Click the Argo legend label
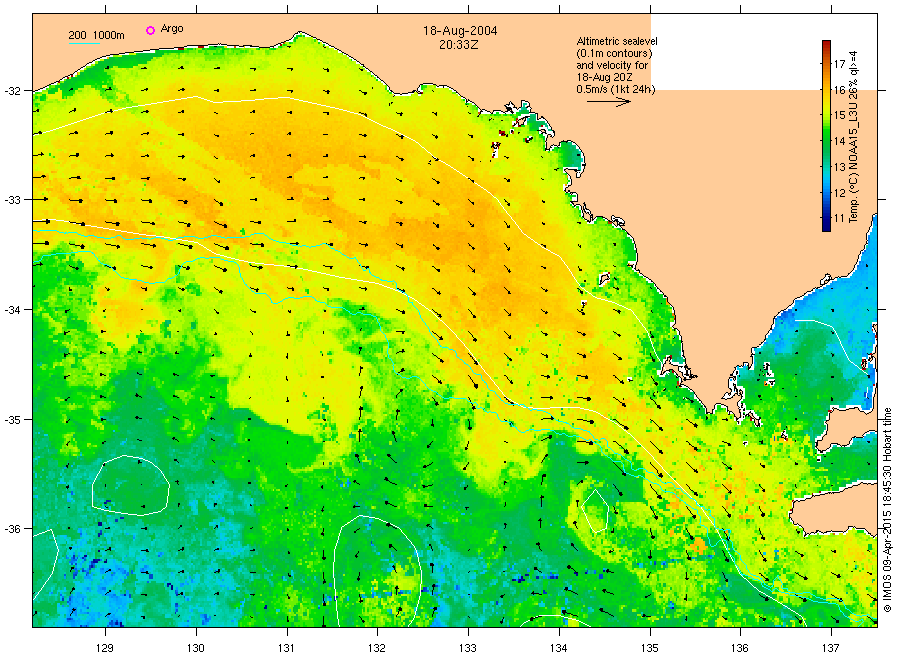The image size is (900, 660). (172, 29)
